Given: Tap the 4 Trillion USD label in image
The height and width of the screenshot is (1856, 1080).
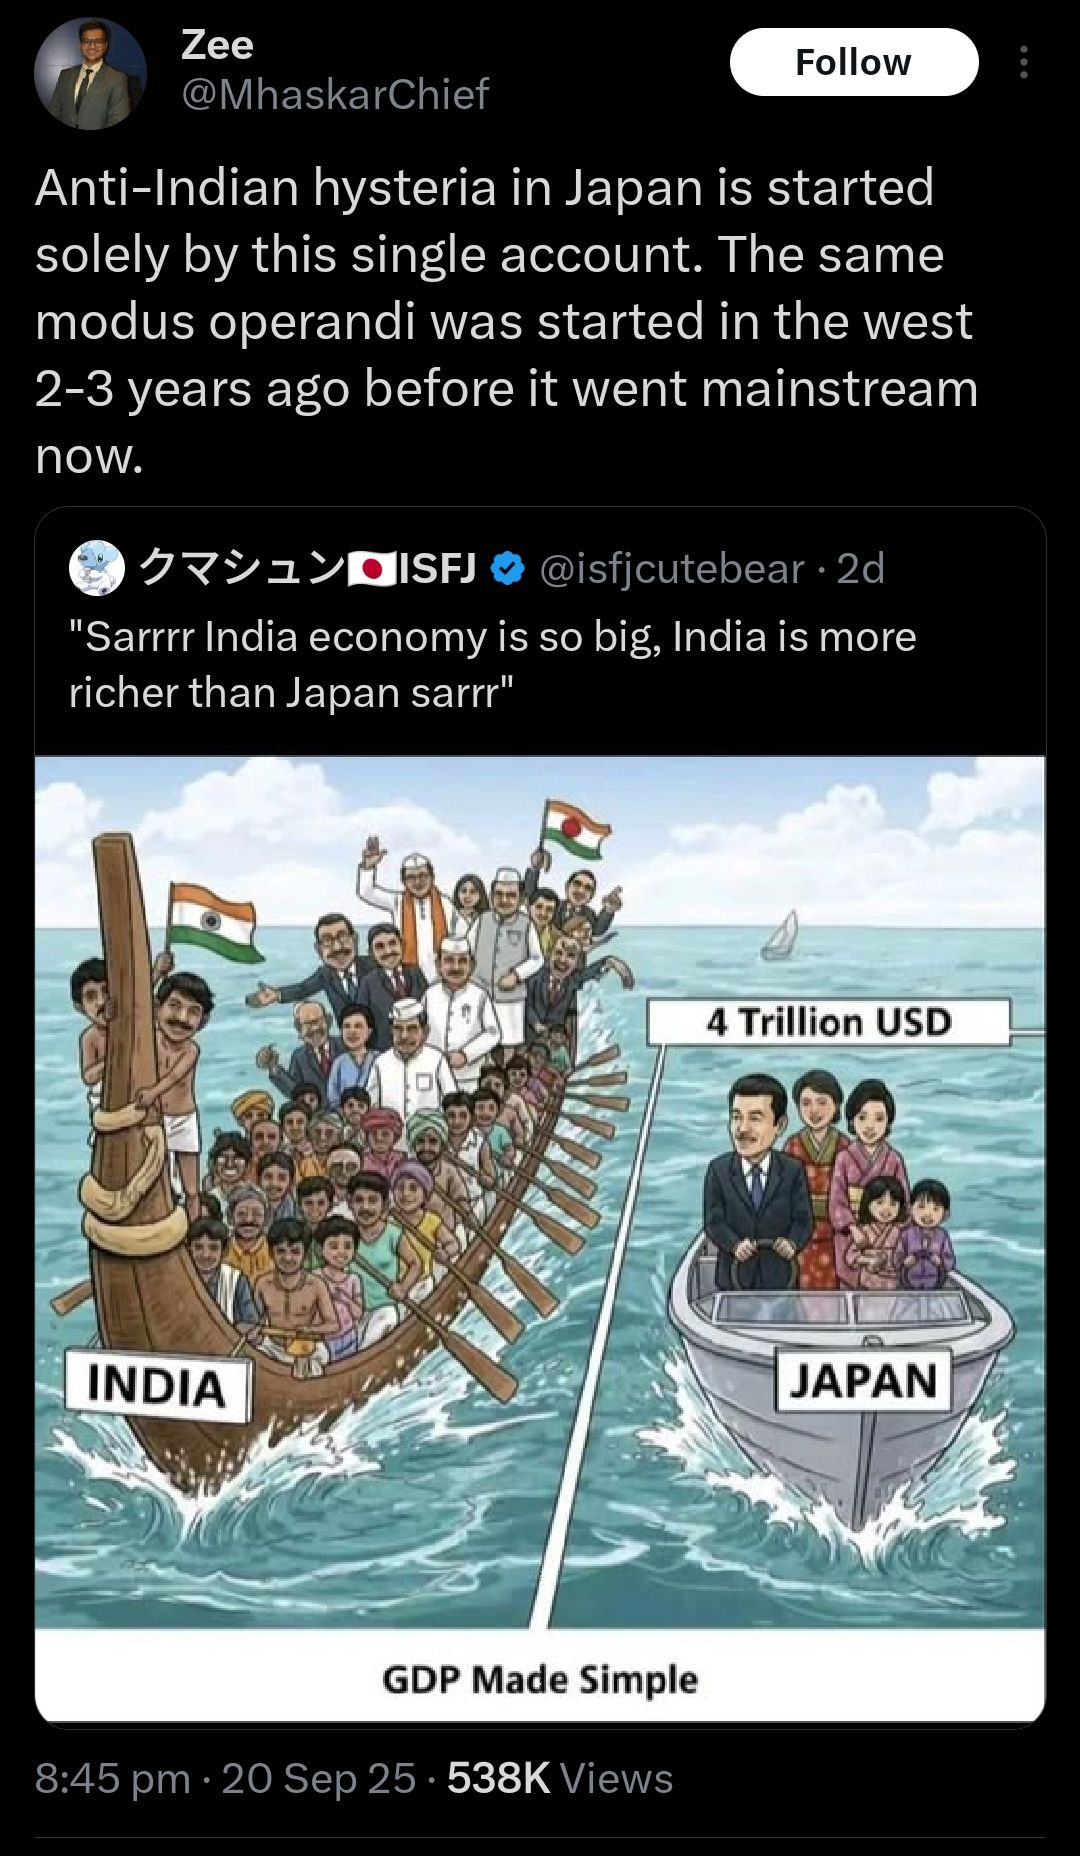Looking at the screenshot, I should coord(829,1022).
